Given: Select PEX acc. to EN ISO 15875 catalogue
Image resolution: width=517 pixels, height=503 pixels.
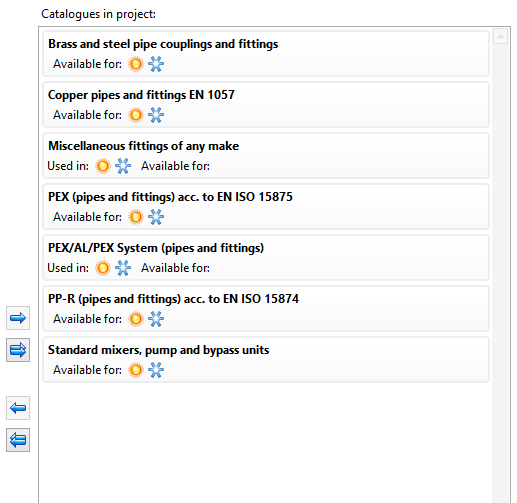Looking at the screenshot, I should [x=266, y=207].
